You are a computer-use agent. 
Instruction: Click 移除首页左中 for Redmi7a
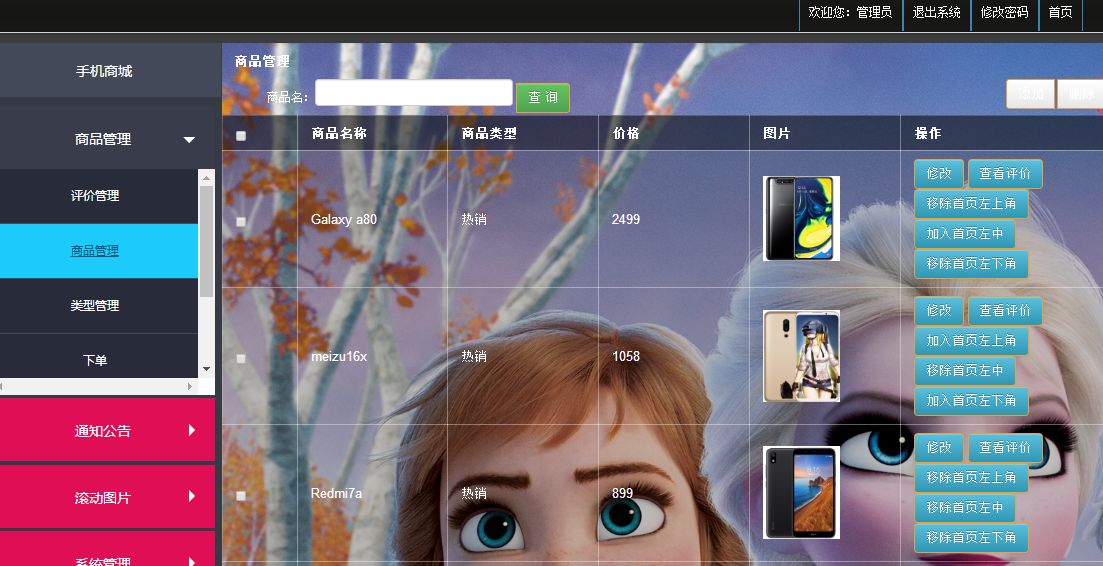point(965,508)
